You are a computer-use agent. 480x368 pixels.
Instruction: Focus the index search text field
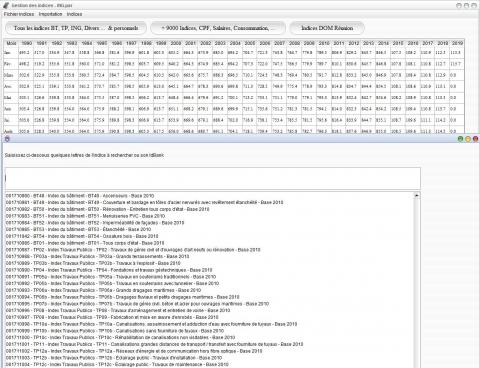tap(213, 179)
